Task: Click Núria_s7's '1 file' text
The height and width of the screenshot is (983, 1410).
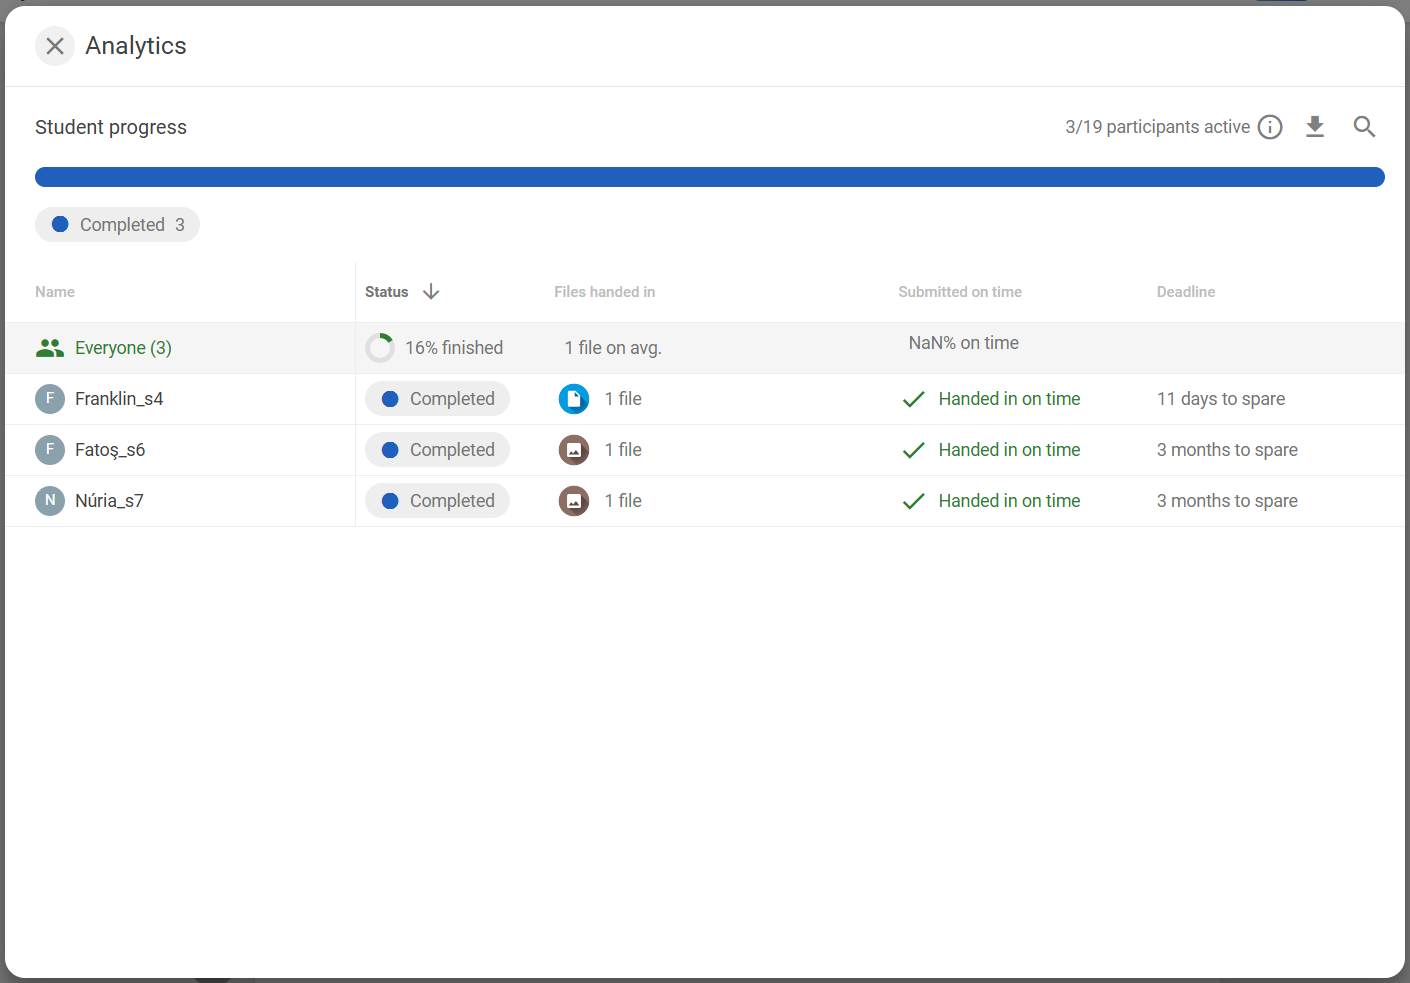Action: [x=623, y=501]
